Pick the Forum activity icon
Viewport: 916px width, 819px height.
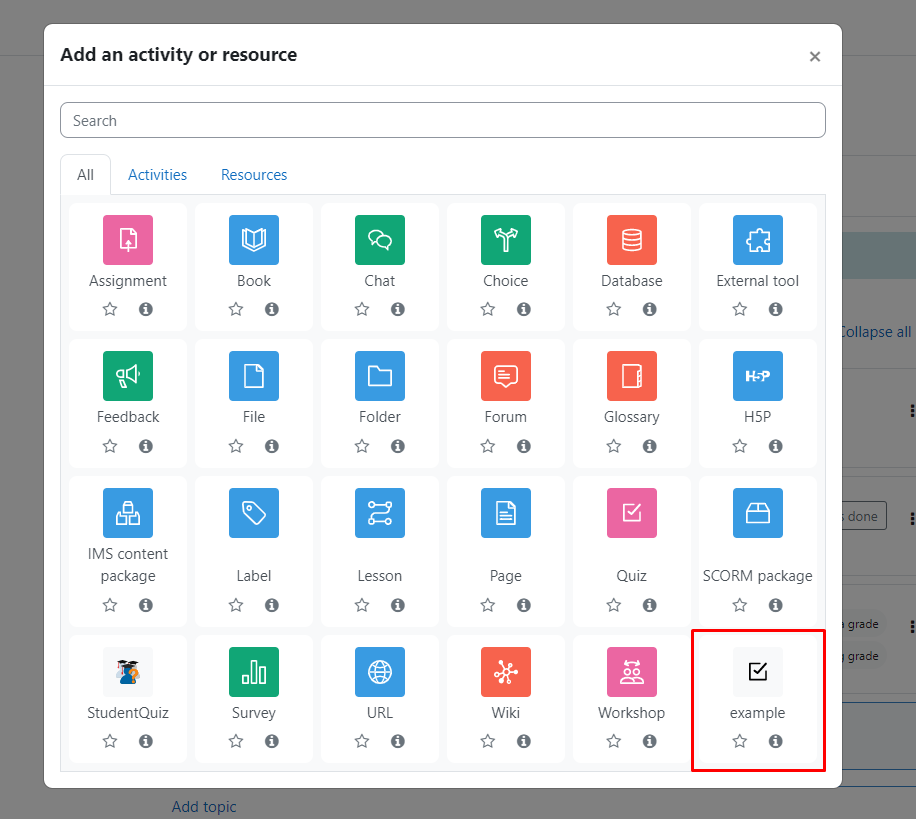click(x=506, y=376)
